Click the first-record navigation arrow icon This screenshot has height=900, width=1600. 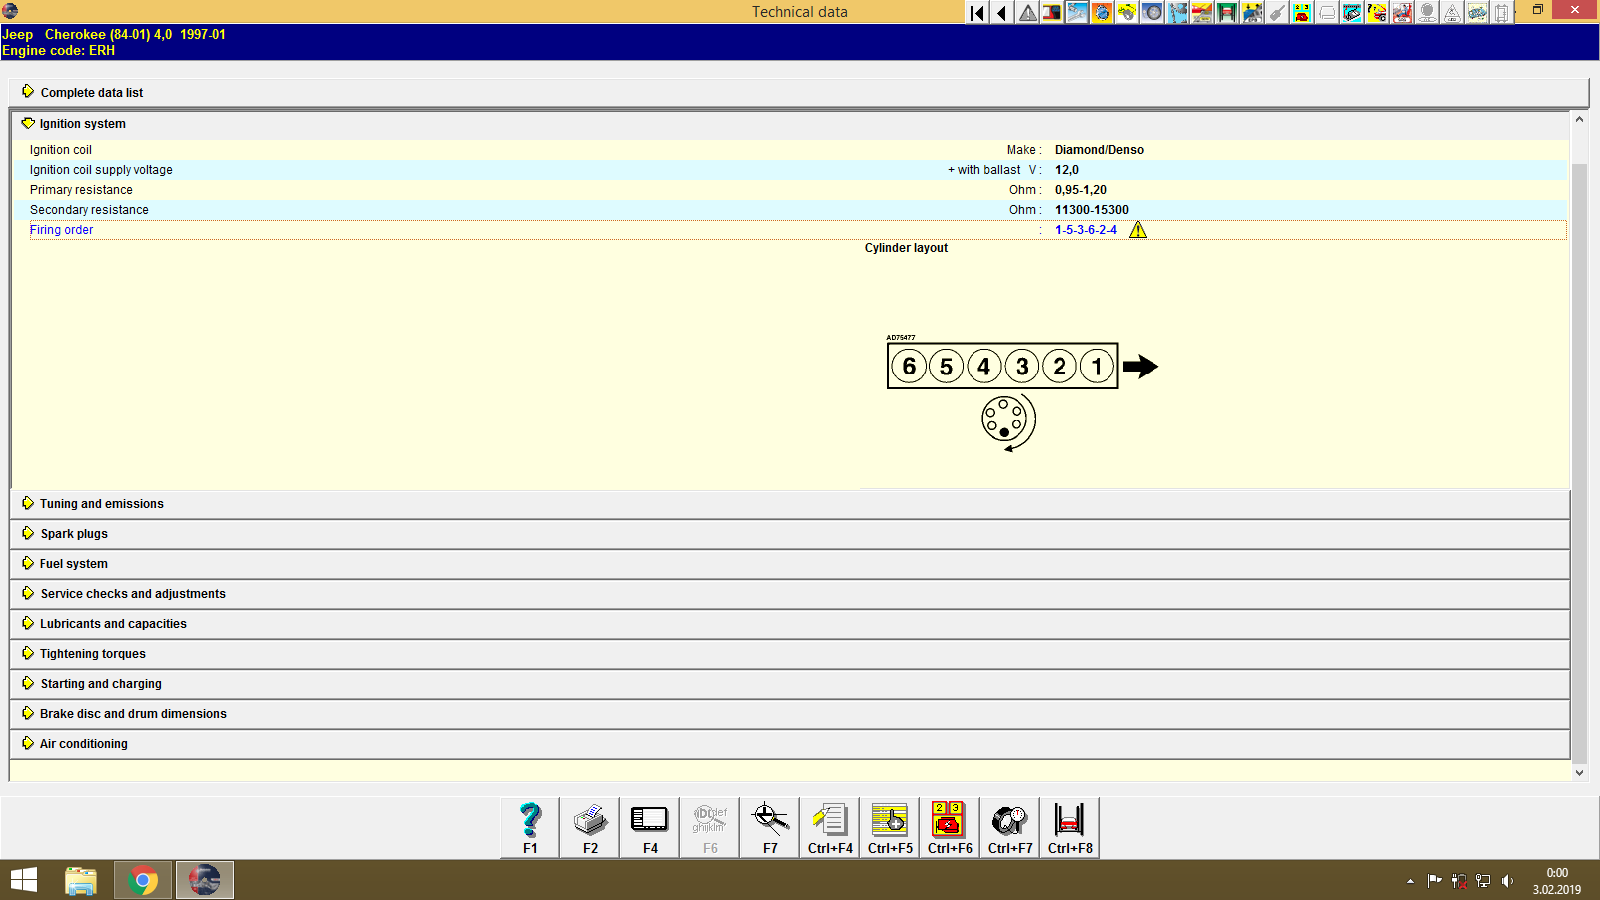tap(975, 13)
